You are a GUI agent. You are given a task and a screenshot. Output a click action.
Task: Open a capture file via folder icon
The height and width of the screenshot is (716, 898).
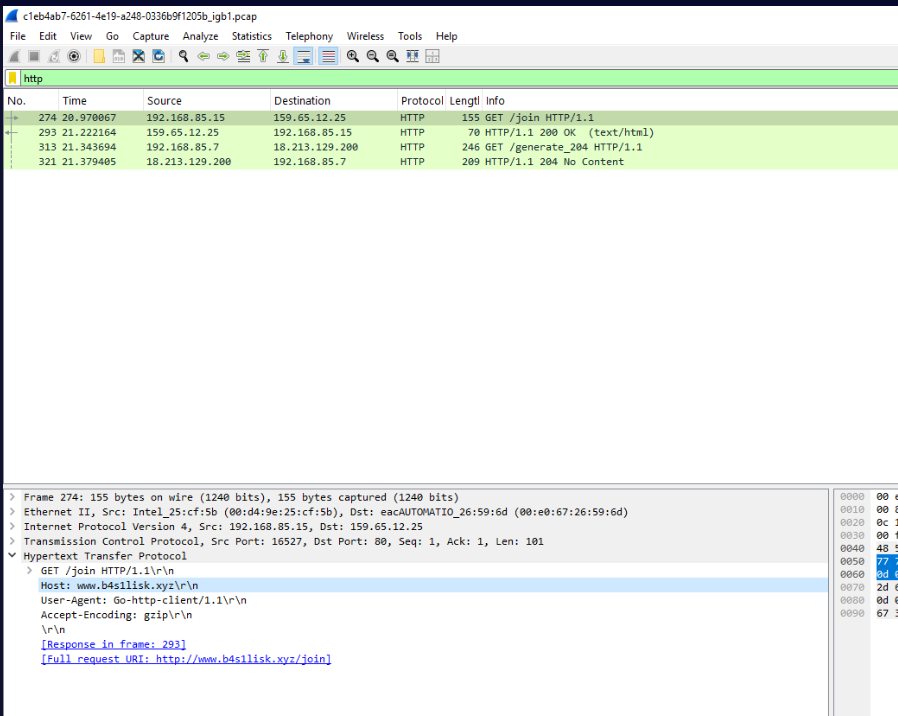click(x=99, y=56)
